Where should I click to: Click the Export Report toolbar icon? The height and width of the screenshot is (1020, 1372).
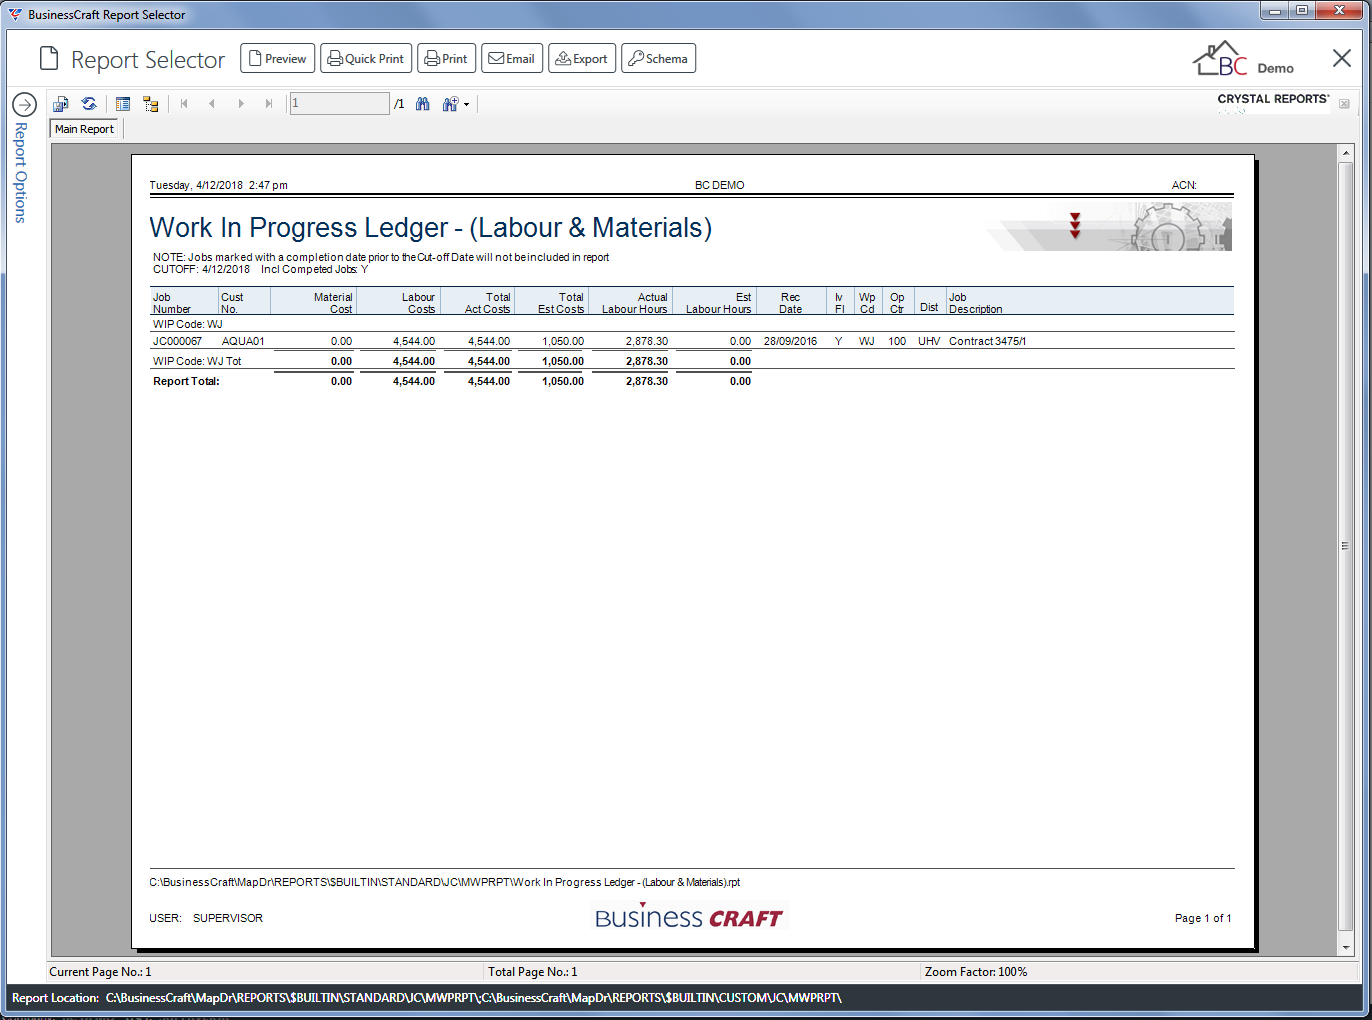(61, 104)
